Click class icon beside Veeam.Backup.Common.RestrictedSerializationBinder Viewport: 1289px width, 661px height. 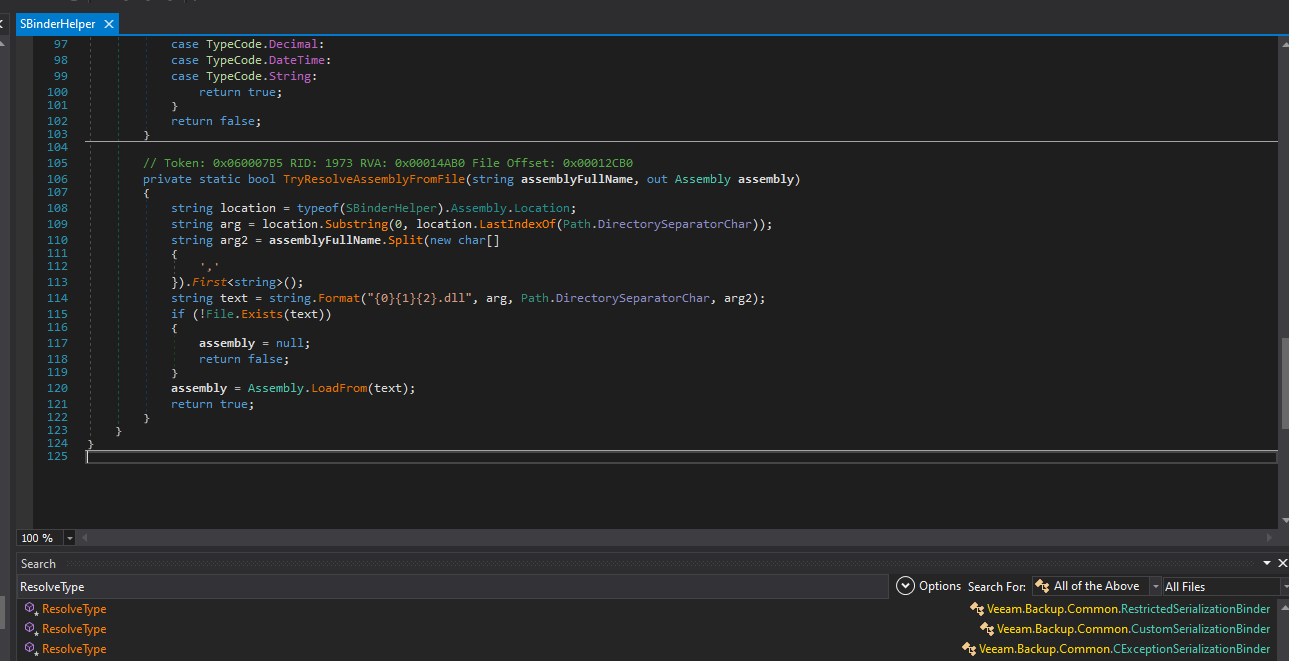pyautogui.click(x=977, y=609)
